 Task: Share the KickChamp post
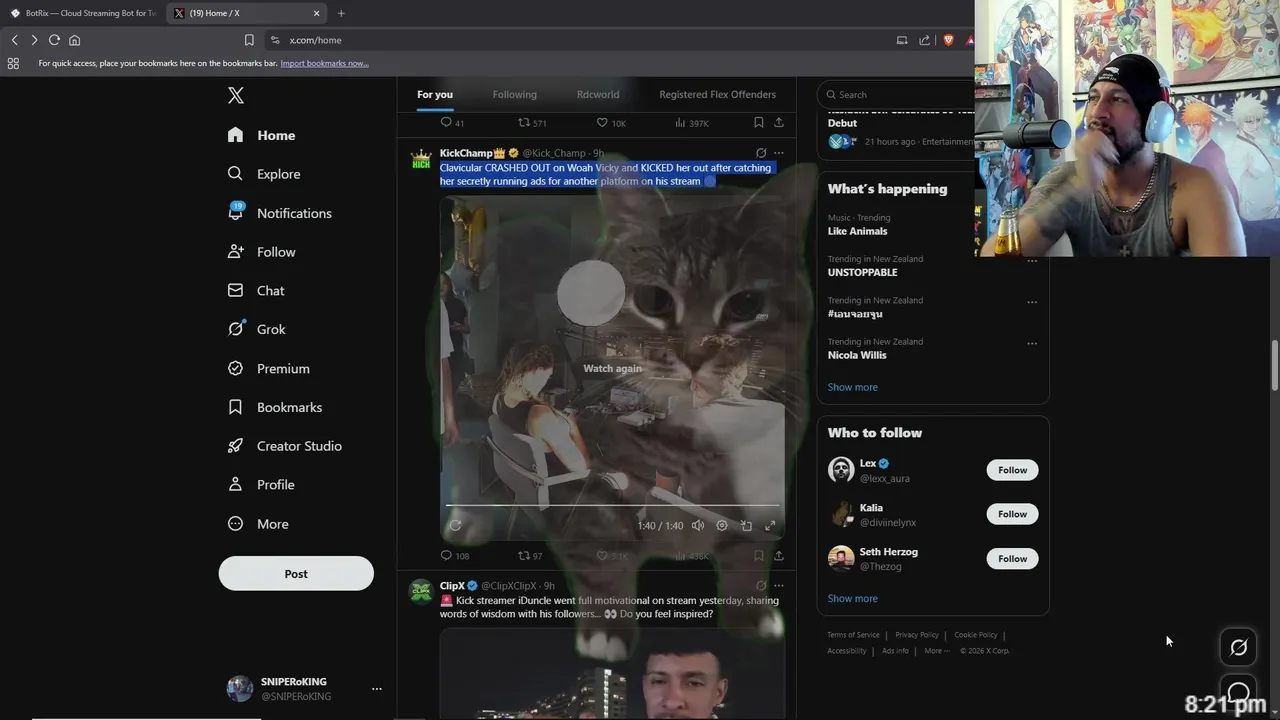tap(779, 556)
